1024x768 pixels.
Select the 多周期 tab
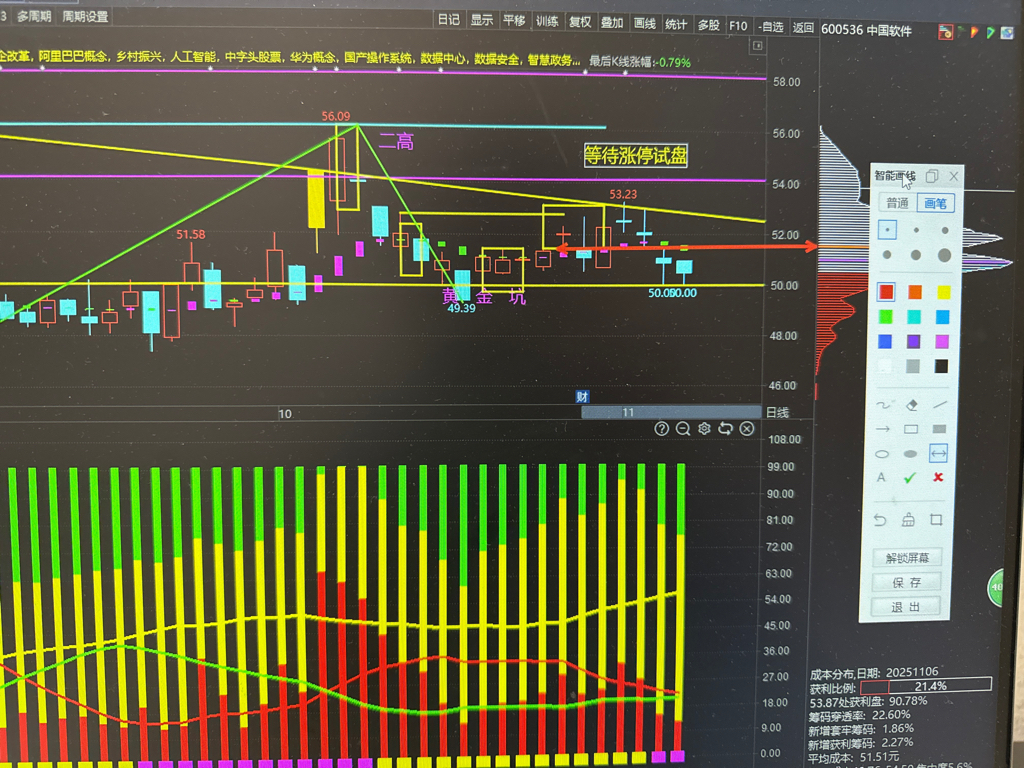point(34,16)
